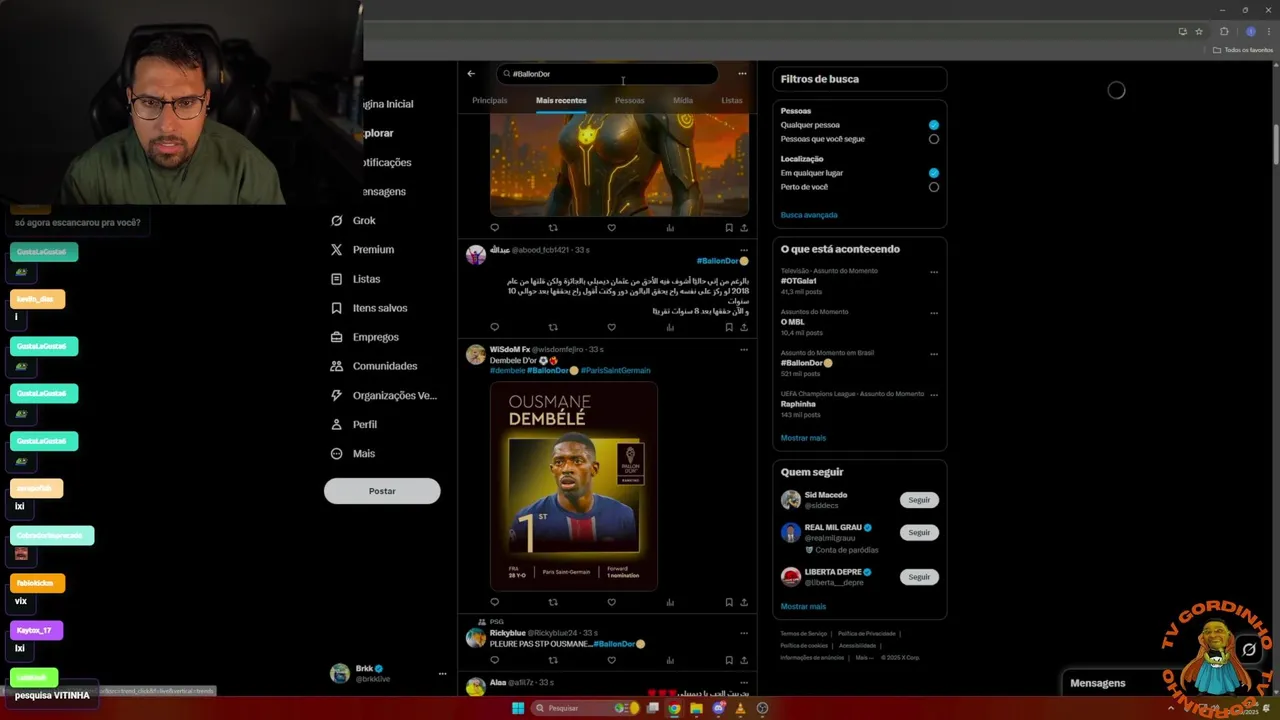This screenshot has width=1280, height=720.
Task: Switch to the Listas tab
Action: [732, 100]
